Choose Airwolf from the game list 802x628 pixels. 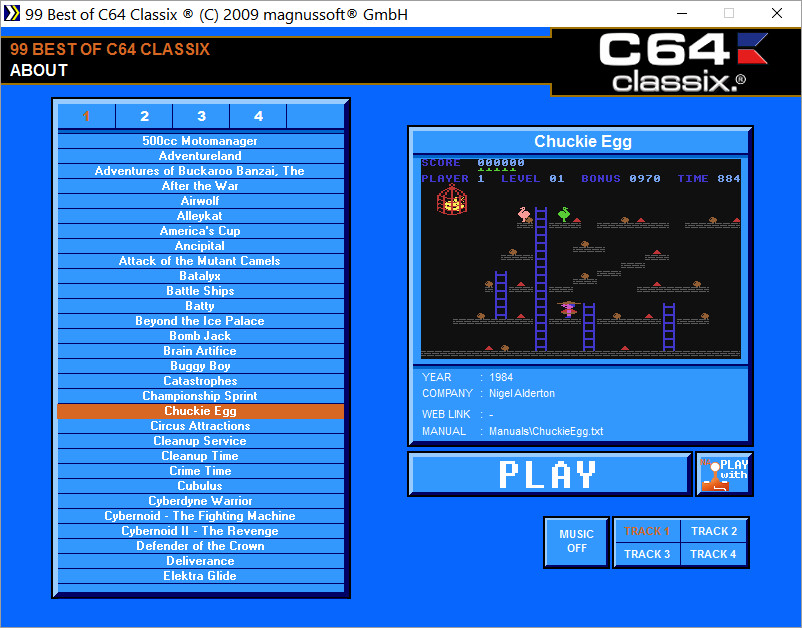point(200,200)
